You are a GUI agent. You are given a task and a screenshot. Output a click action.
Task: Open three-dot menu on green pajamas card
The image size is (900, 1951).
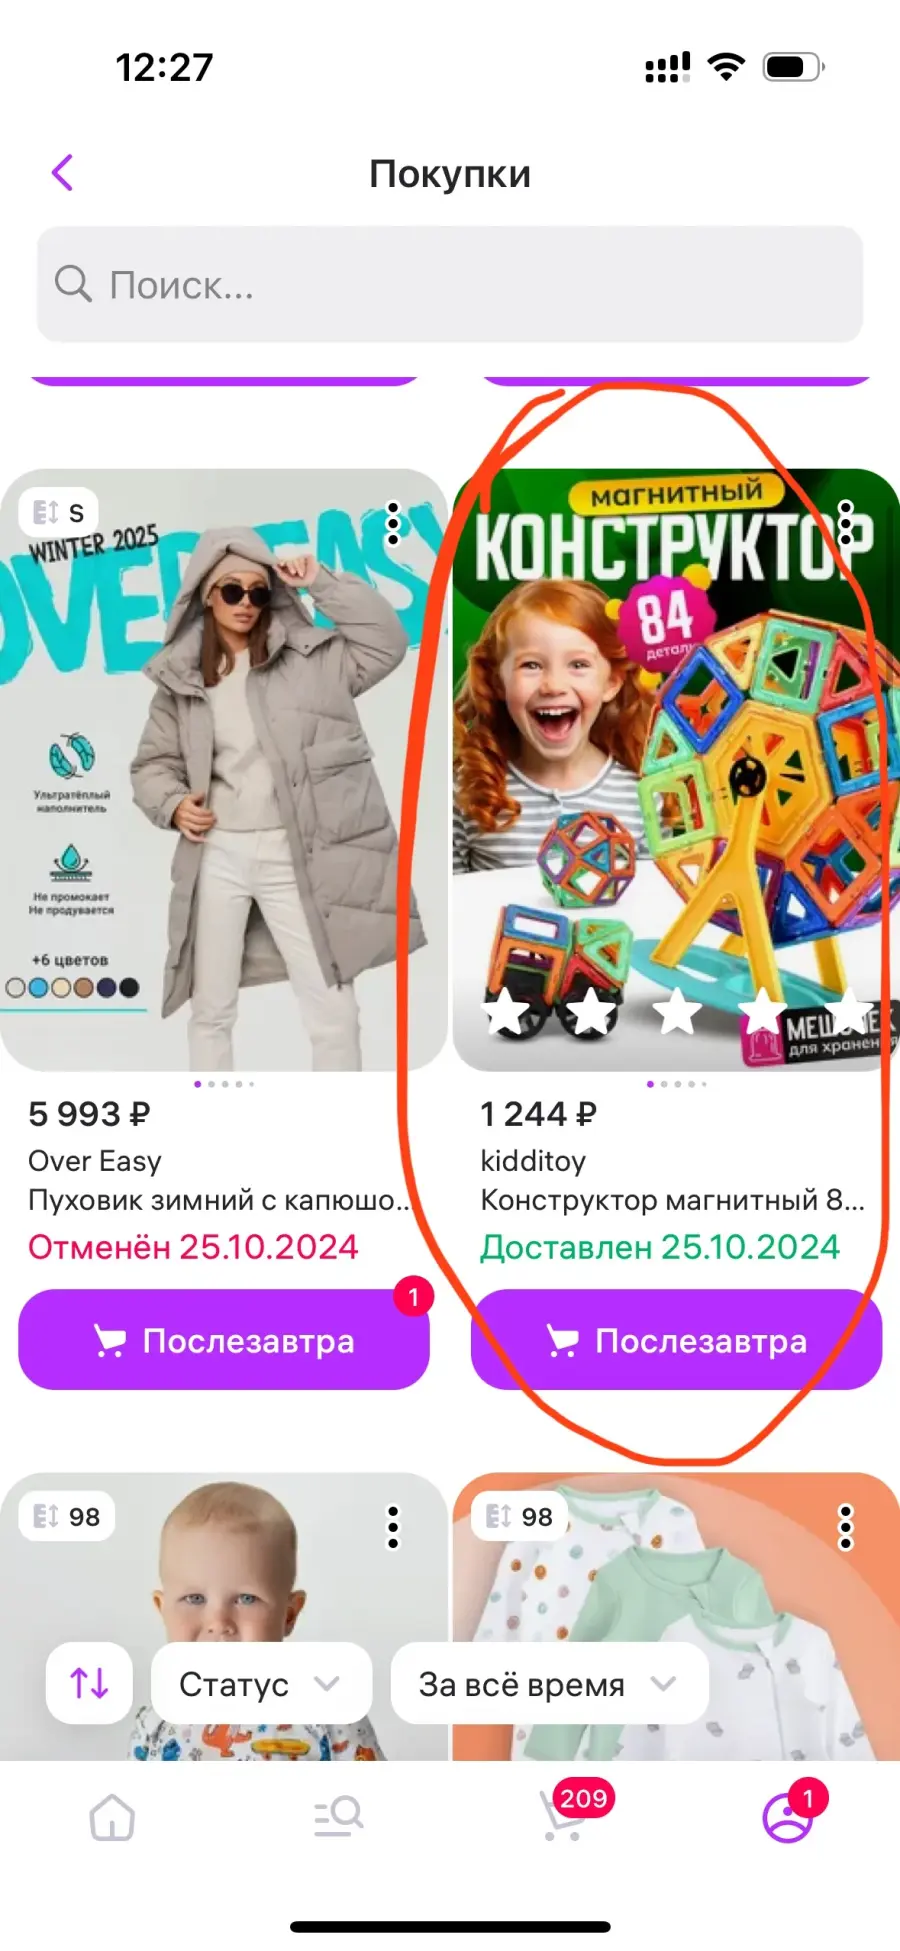(846, 1527)
